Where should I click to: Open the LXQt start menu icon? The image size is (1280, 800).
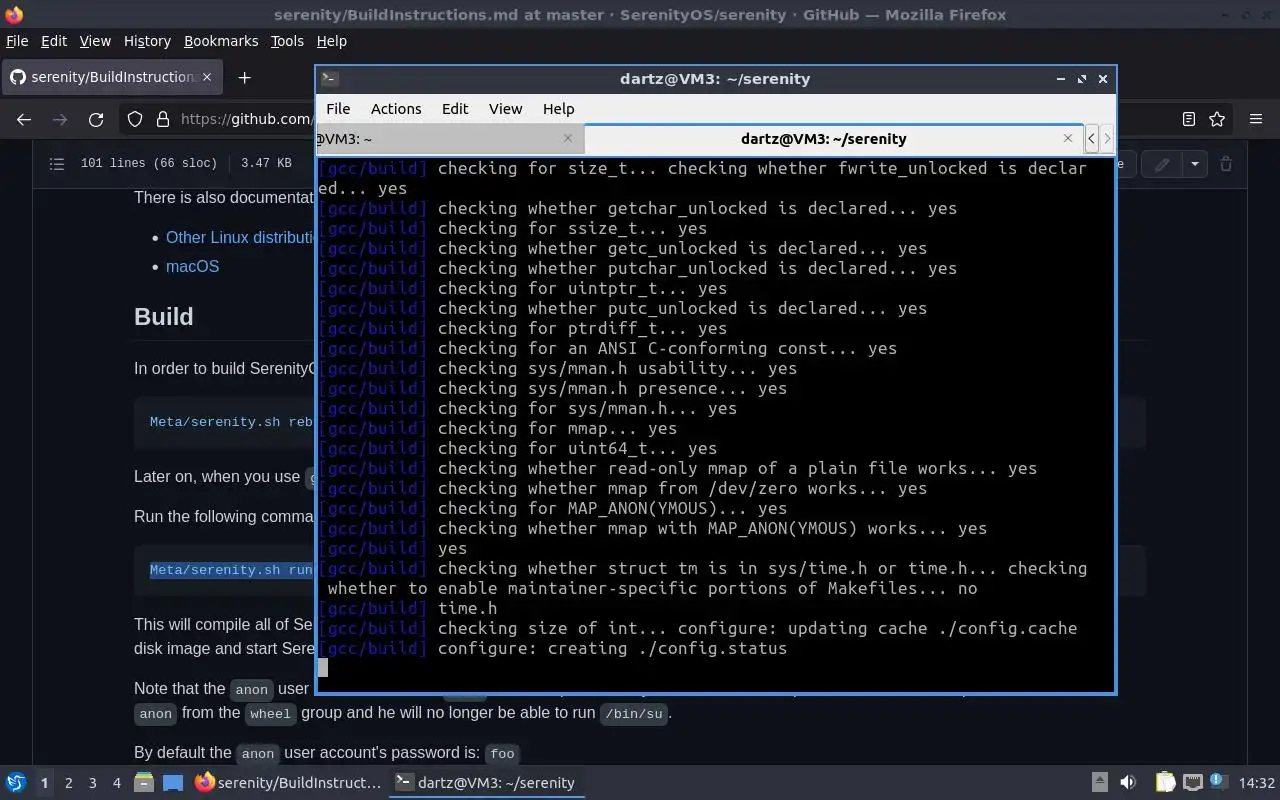tap(16, 782)
